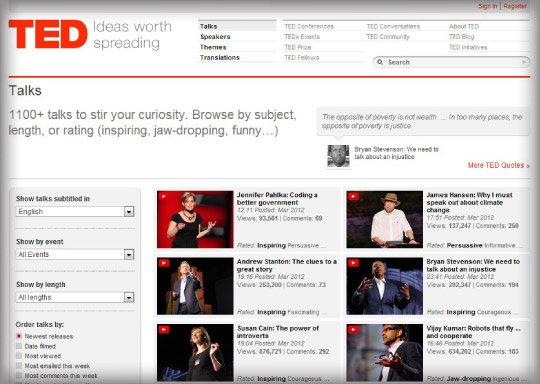
Task: Click quote attribution Bryan Stevenson link
Action: coord(397,153)
